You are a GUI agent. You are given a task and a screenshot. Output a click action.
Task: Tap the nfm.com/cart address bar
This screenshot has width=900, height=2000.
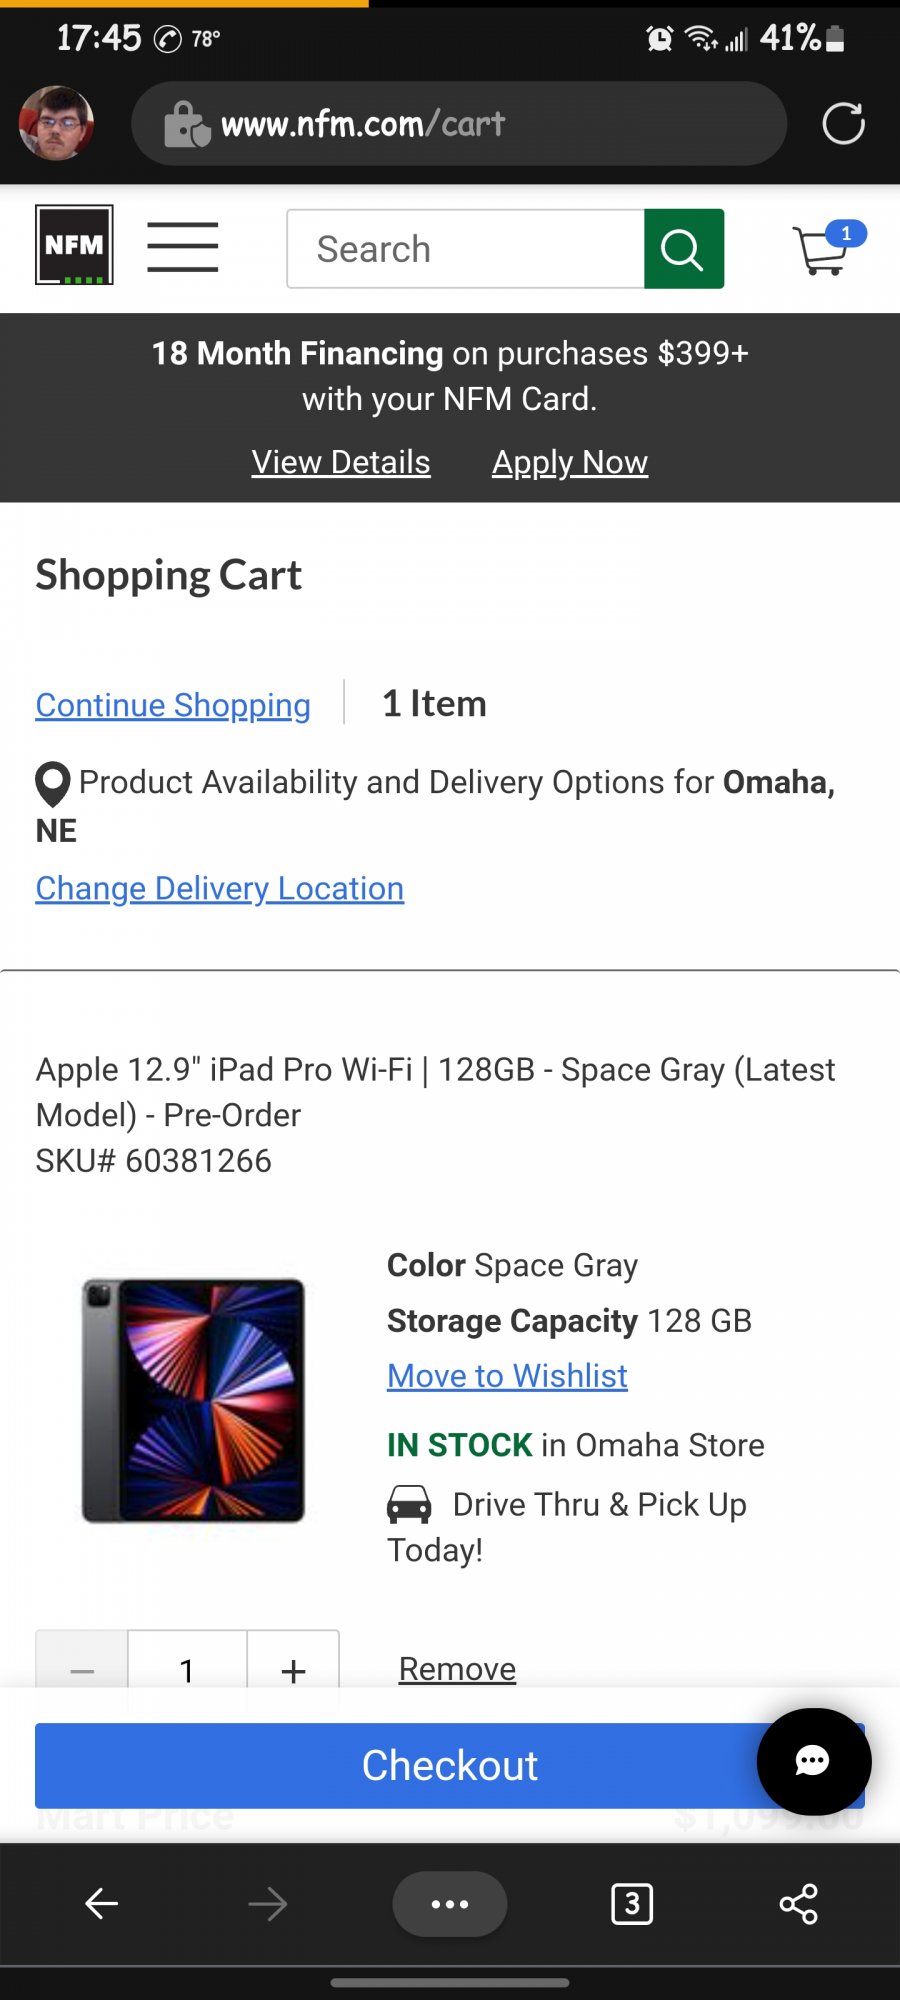[458, 124]
